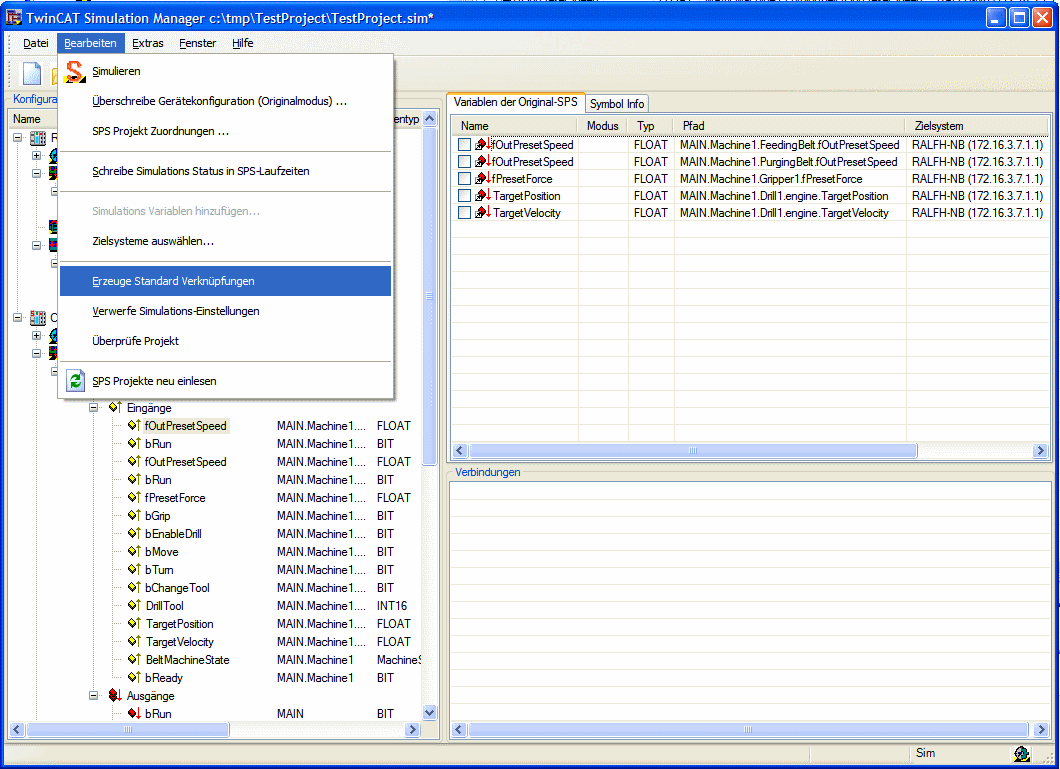Click the input icon beside bGrip
This screenshot has width=1060, height=769.
pyautogui.click(x=134, y=516)
